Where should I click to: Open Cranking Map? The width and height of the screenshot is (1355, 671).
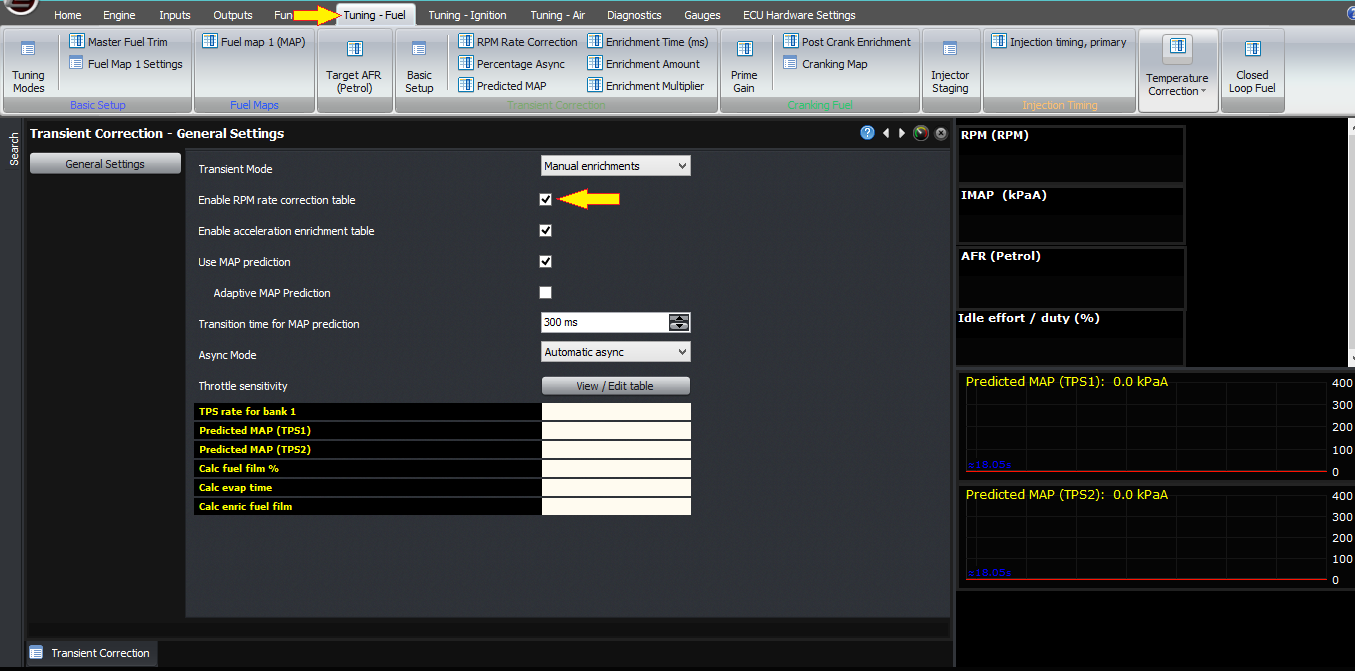coord(825,64)
